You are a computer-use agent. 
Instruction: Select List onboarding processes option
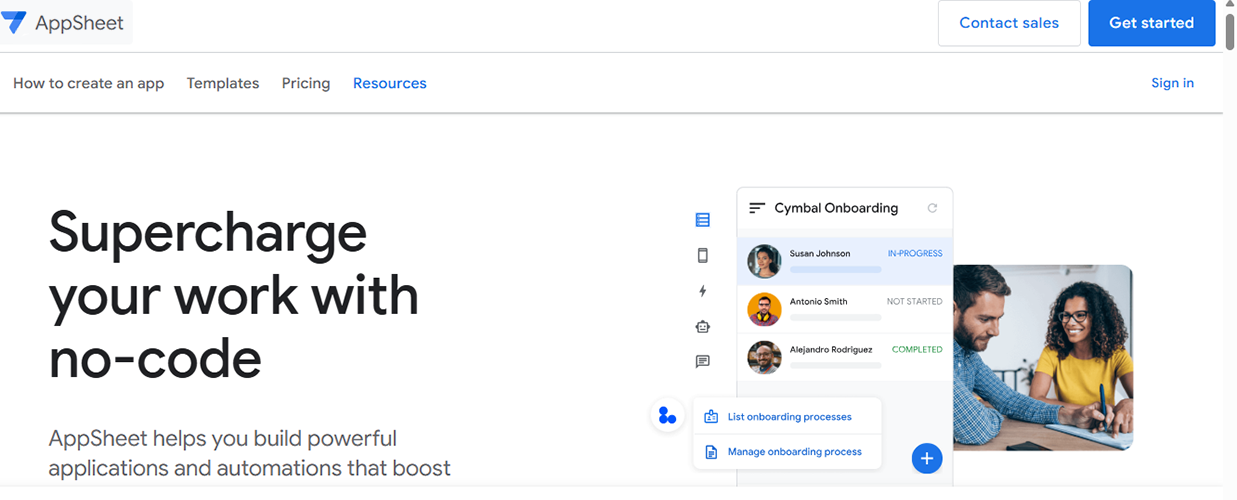[x=788, y=416]
